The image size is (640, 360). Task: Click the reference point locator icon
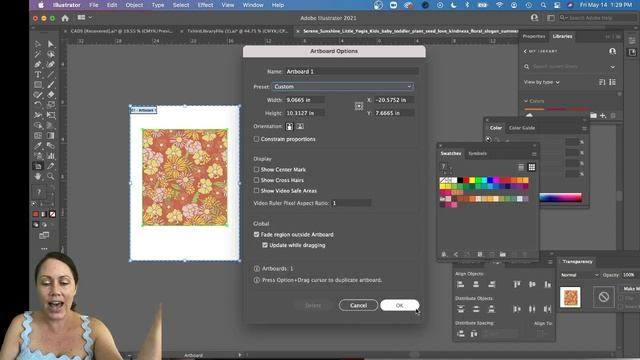point(359,106)
